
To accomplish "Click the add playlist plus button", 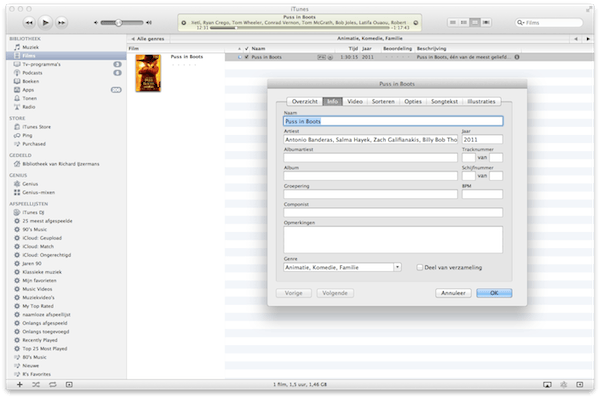I will coord(20,385).
